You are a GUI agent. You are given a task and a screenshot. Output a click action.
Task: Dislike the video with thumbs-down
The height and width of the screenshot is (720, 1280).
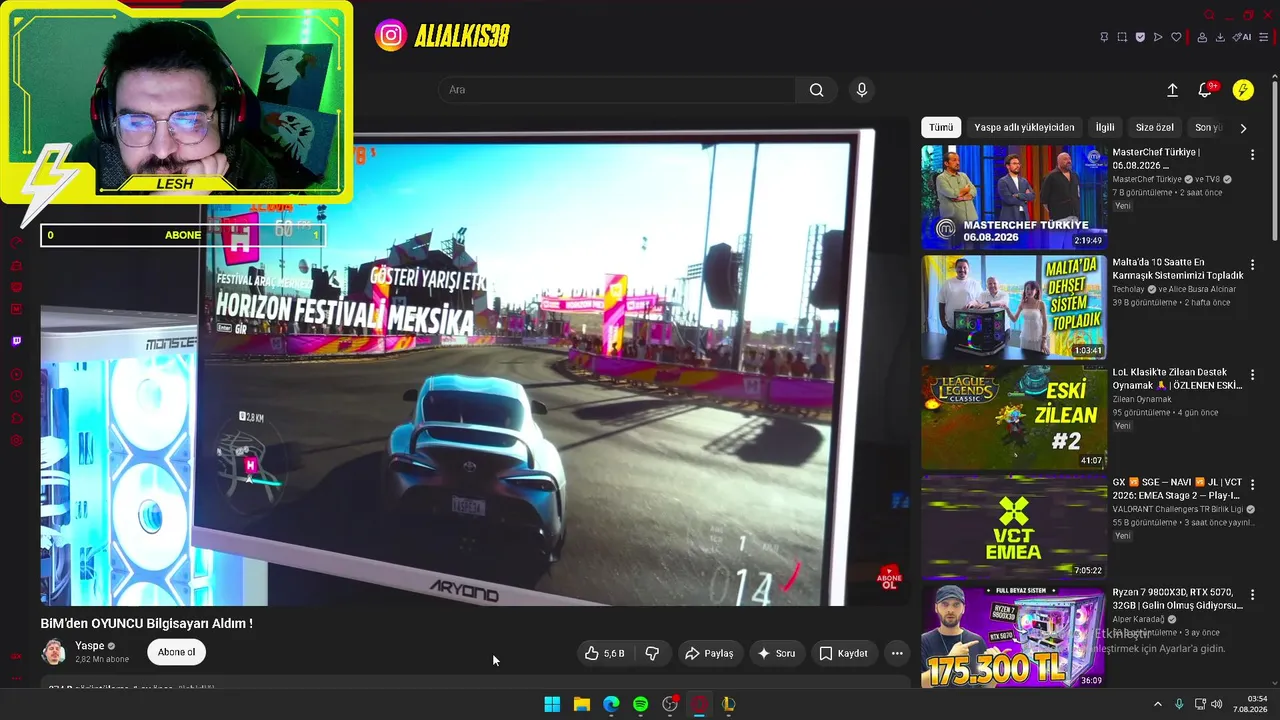coord(652,653)
